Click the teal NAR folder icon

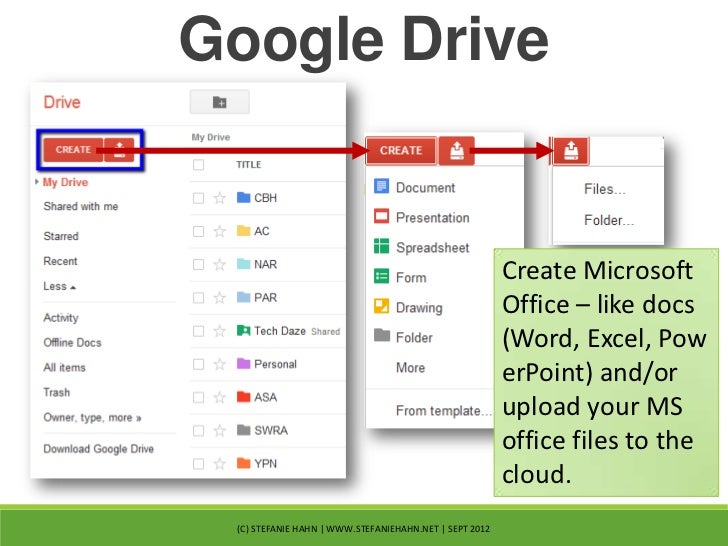click(243, 264)
